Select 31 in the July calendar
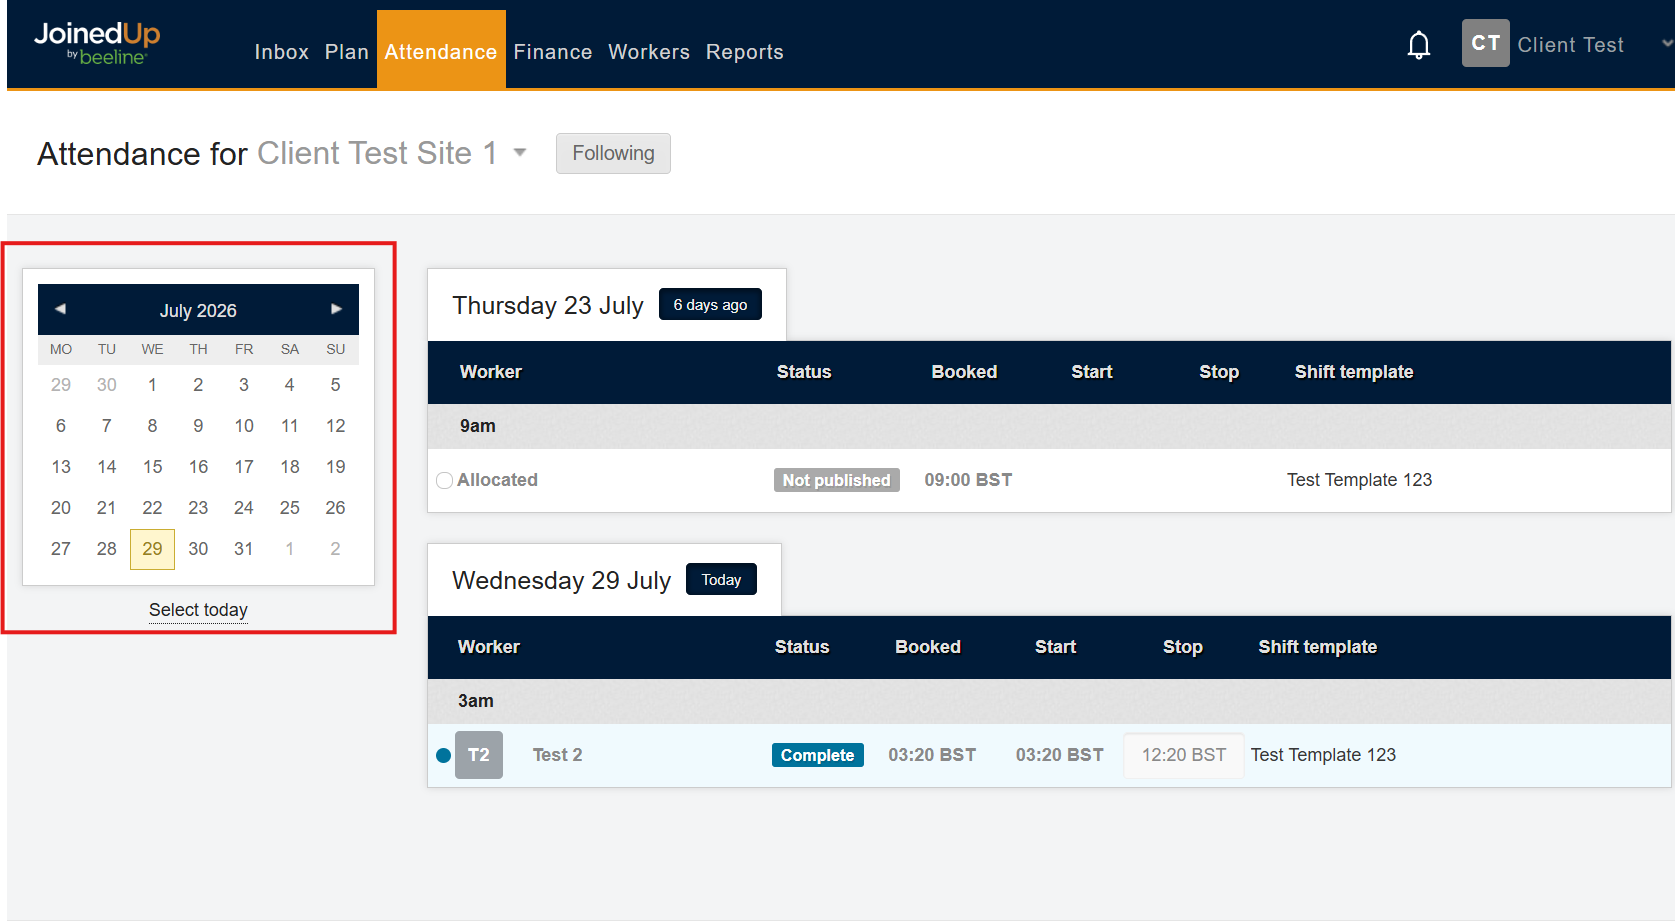The height and width of the screenshot is (921, 1675). pyautogui.click(x=244, y=549)
